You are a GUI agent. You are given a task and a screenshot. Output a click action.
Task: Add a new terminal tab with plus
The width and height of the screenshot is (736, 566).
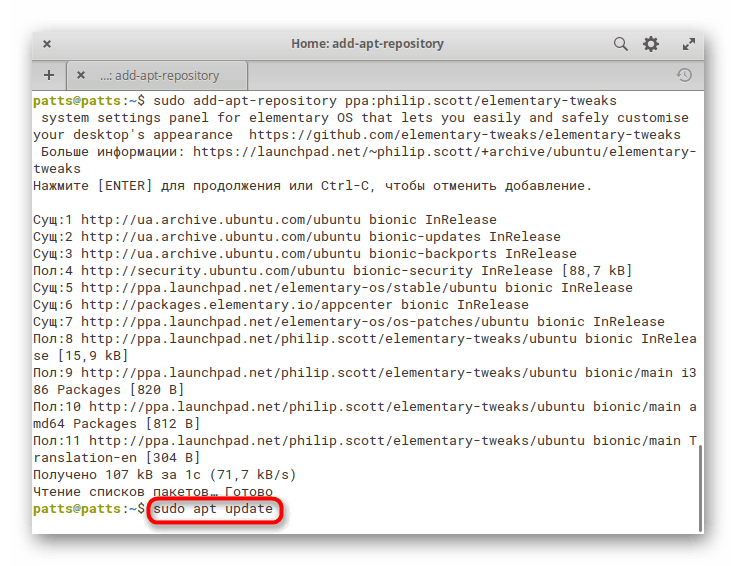pos(49,75)
